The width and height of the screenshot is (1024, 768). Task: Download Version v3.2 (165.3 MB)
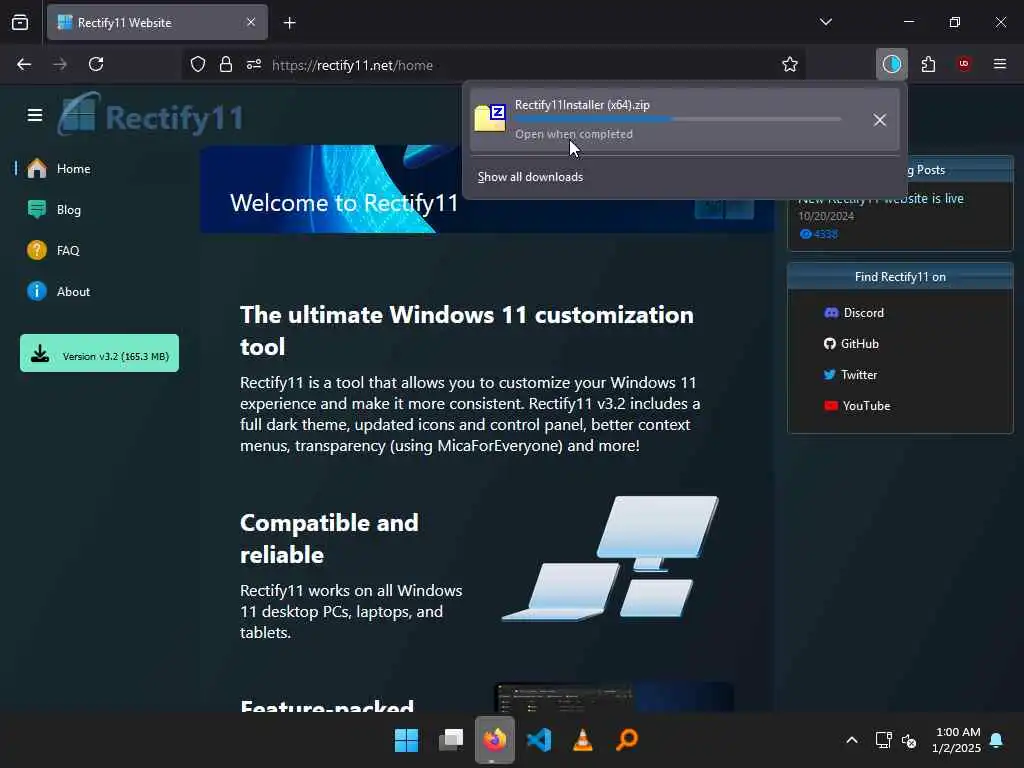coord(99,353)
